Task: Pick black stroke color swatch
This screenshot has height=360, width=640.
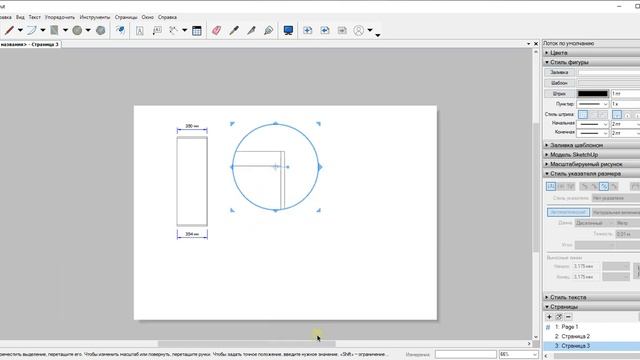Action: 593,93
